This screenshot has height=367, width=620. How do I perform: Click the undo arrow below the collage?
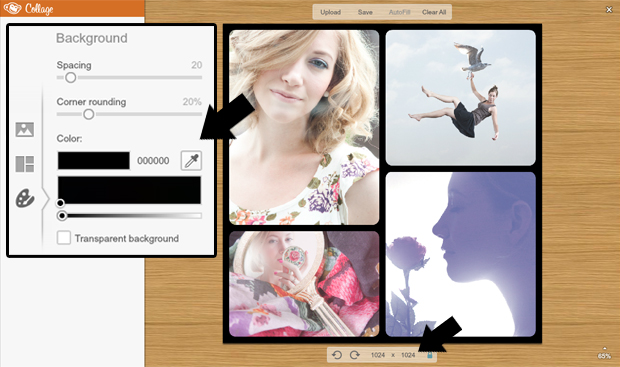point(337,355)
